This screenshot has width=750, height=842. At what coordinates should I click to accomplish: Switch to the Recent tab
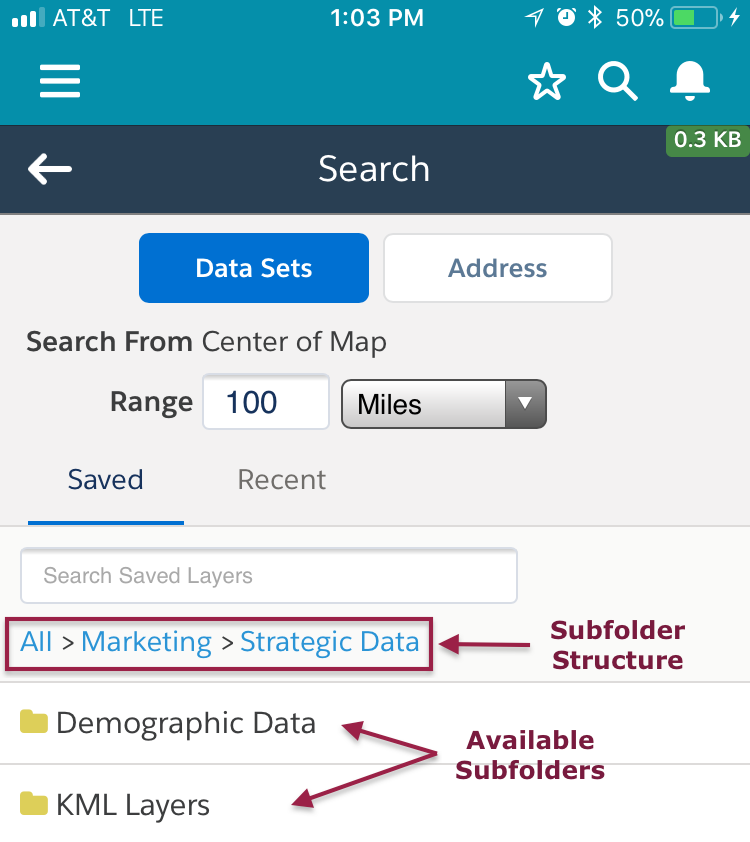coord(281,480)
